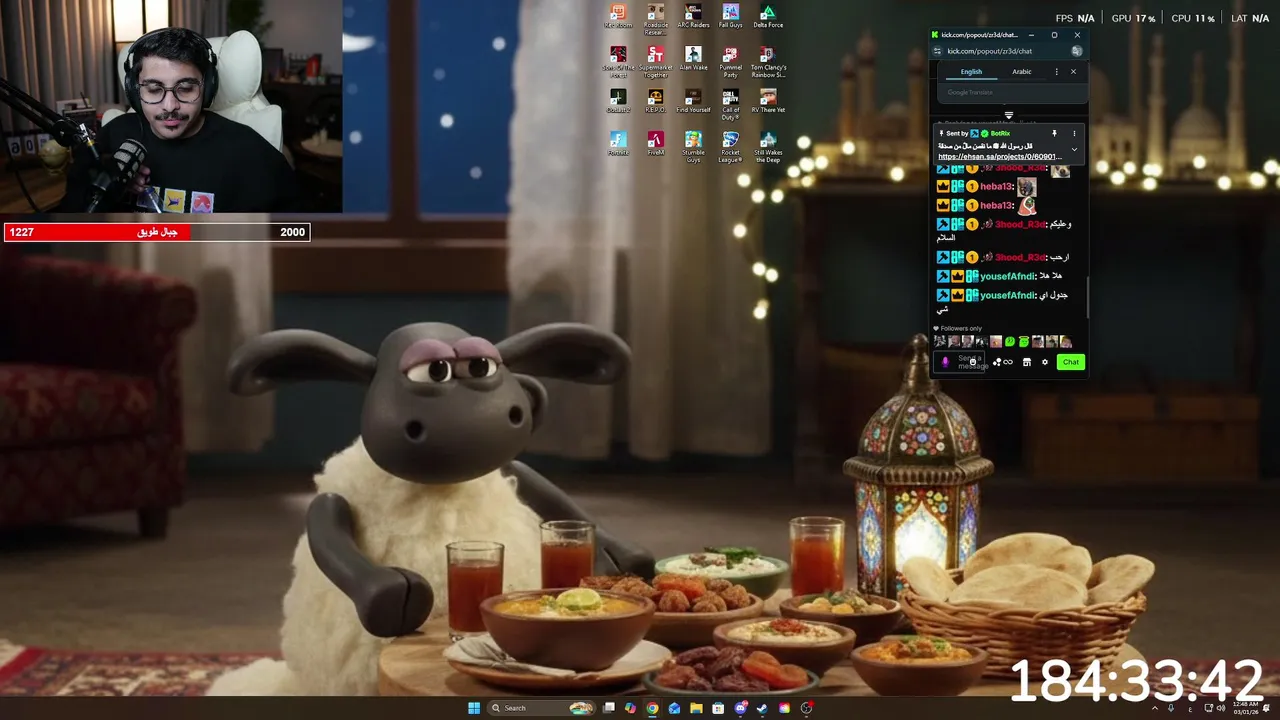
Task: Open the Windows Start menu
Action: [474, 708]
